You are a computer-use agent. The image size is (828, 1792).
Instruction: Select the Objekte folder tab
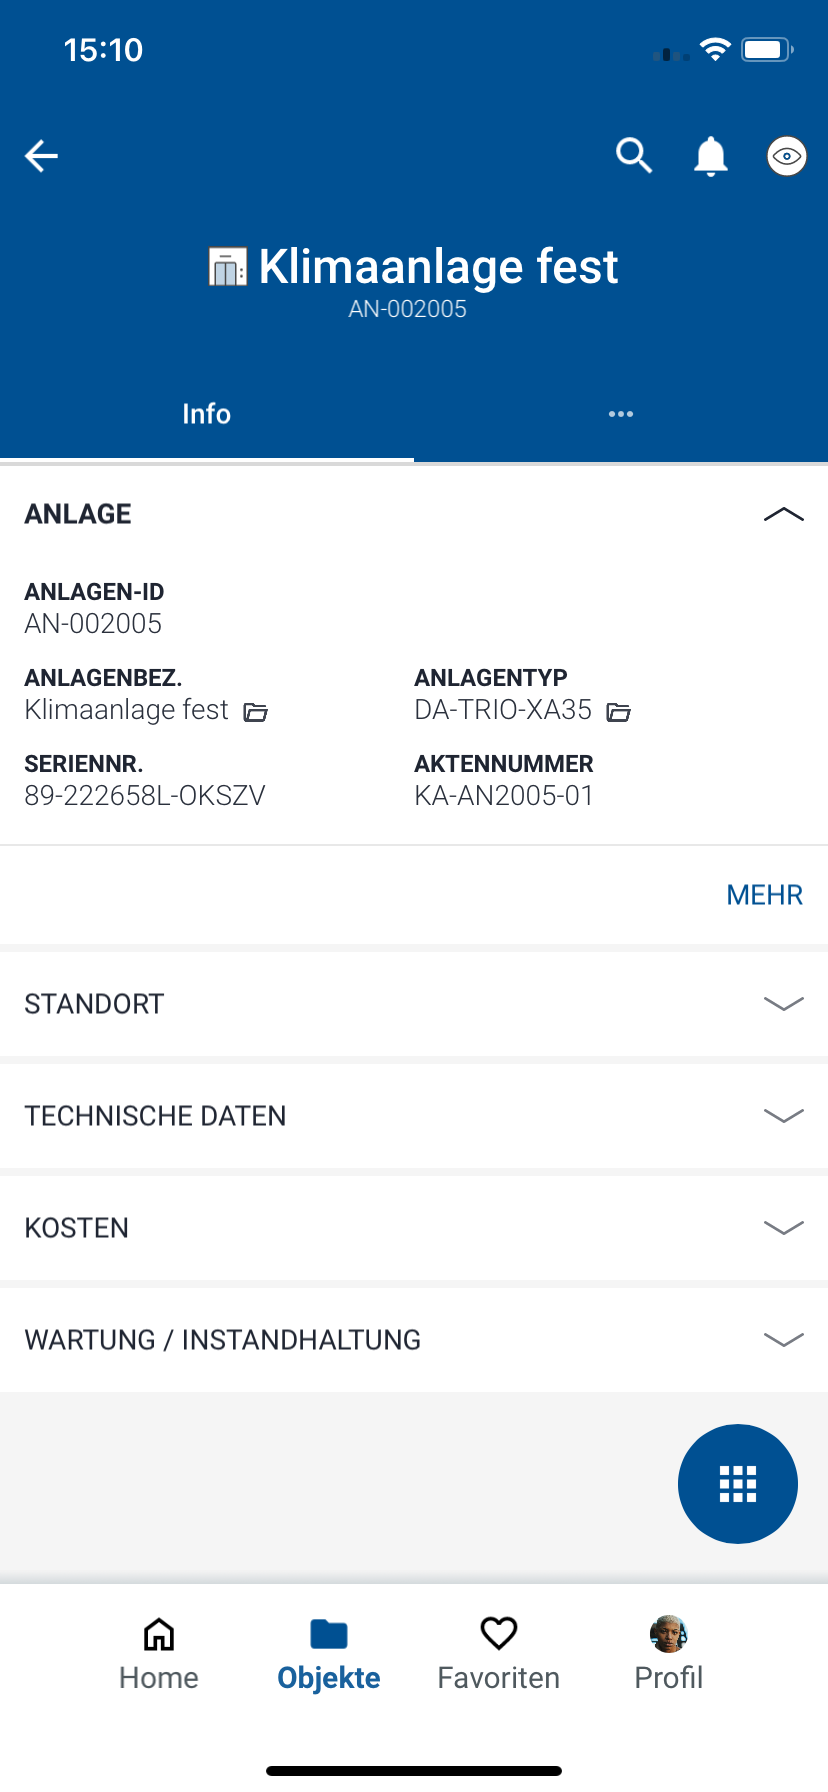(x=329, y=1653)
